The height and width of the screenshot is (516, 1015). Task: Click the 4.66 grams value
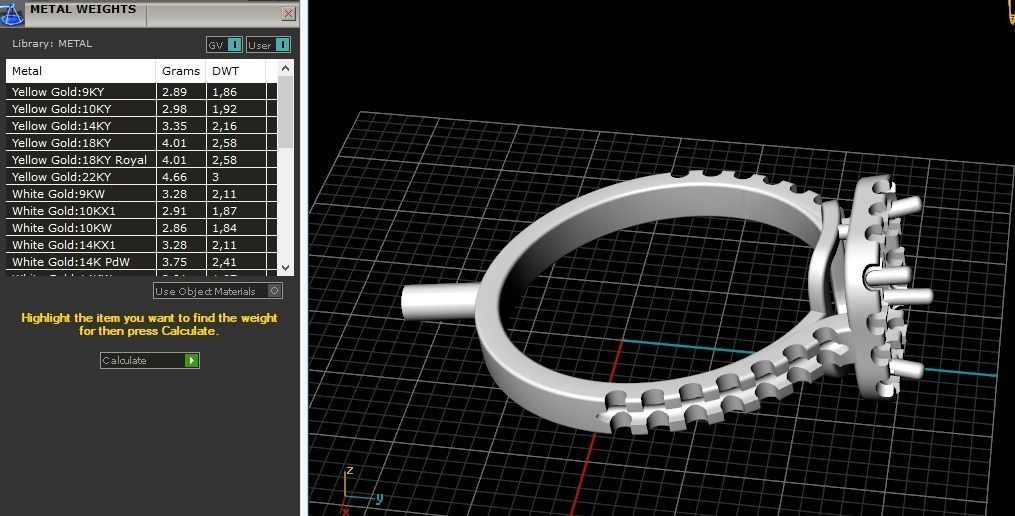(x=175, y=177)
